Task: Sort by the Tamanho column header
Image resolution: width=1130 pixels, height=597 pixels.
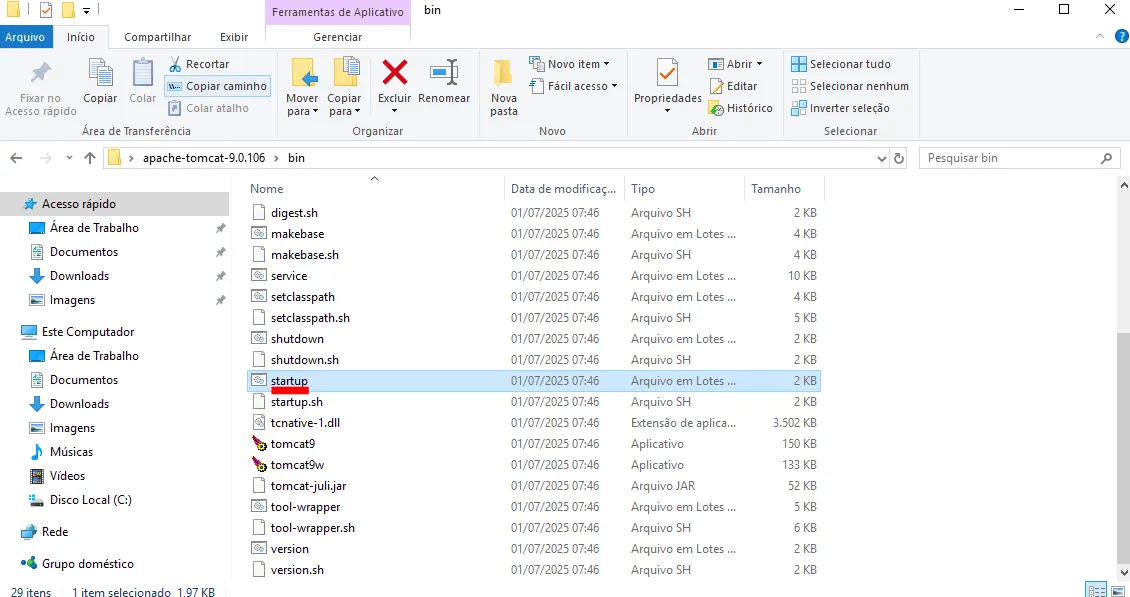Action: [x=776, y=189]
